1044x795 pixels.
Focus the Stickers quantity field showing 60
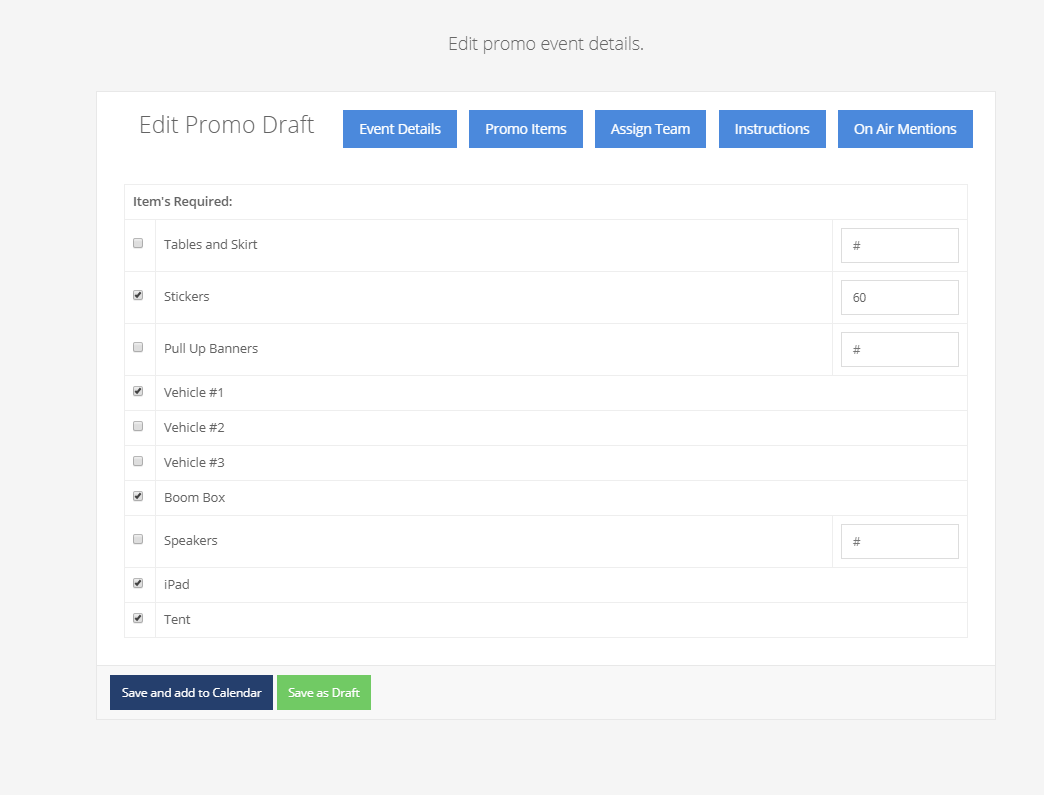pyautogui.click(x=899, y=297)
